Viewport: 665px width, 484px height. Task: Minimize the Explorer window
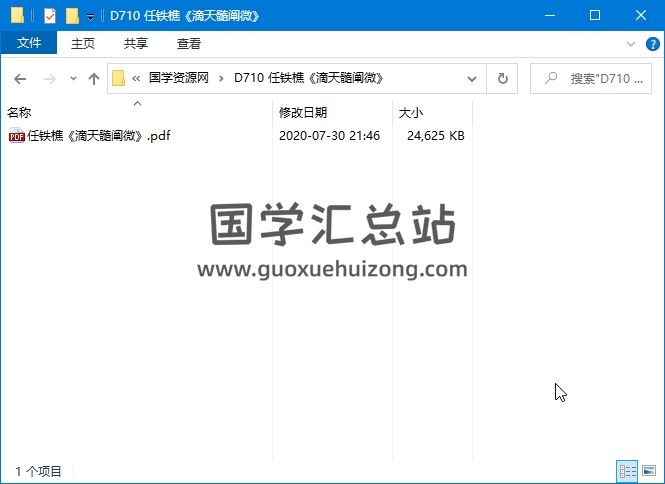[x=550, y=15]
